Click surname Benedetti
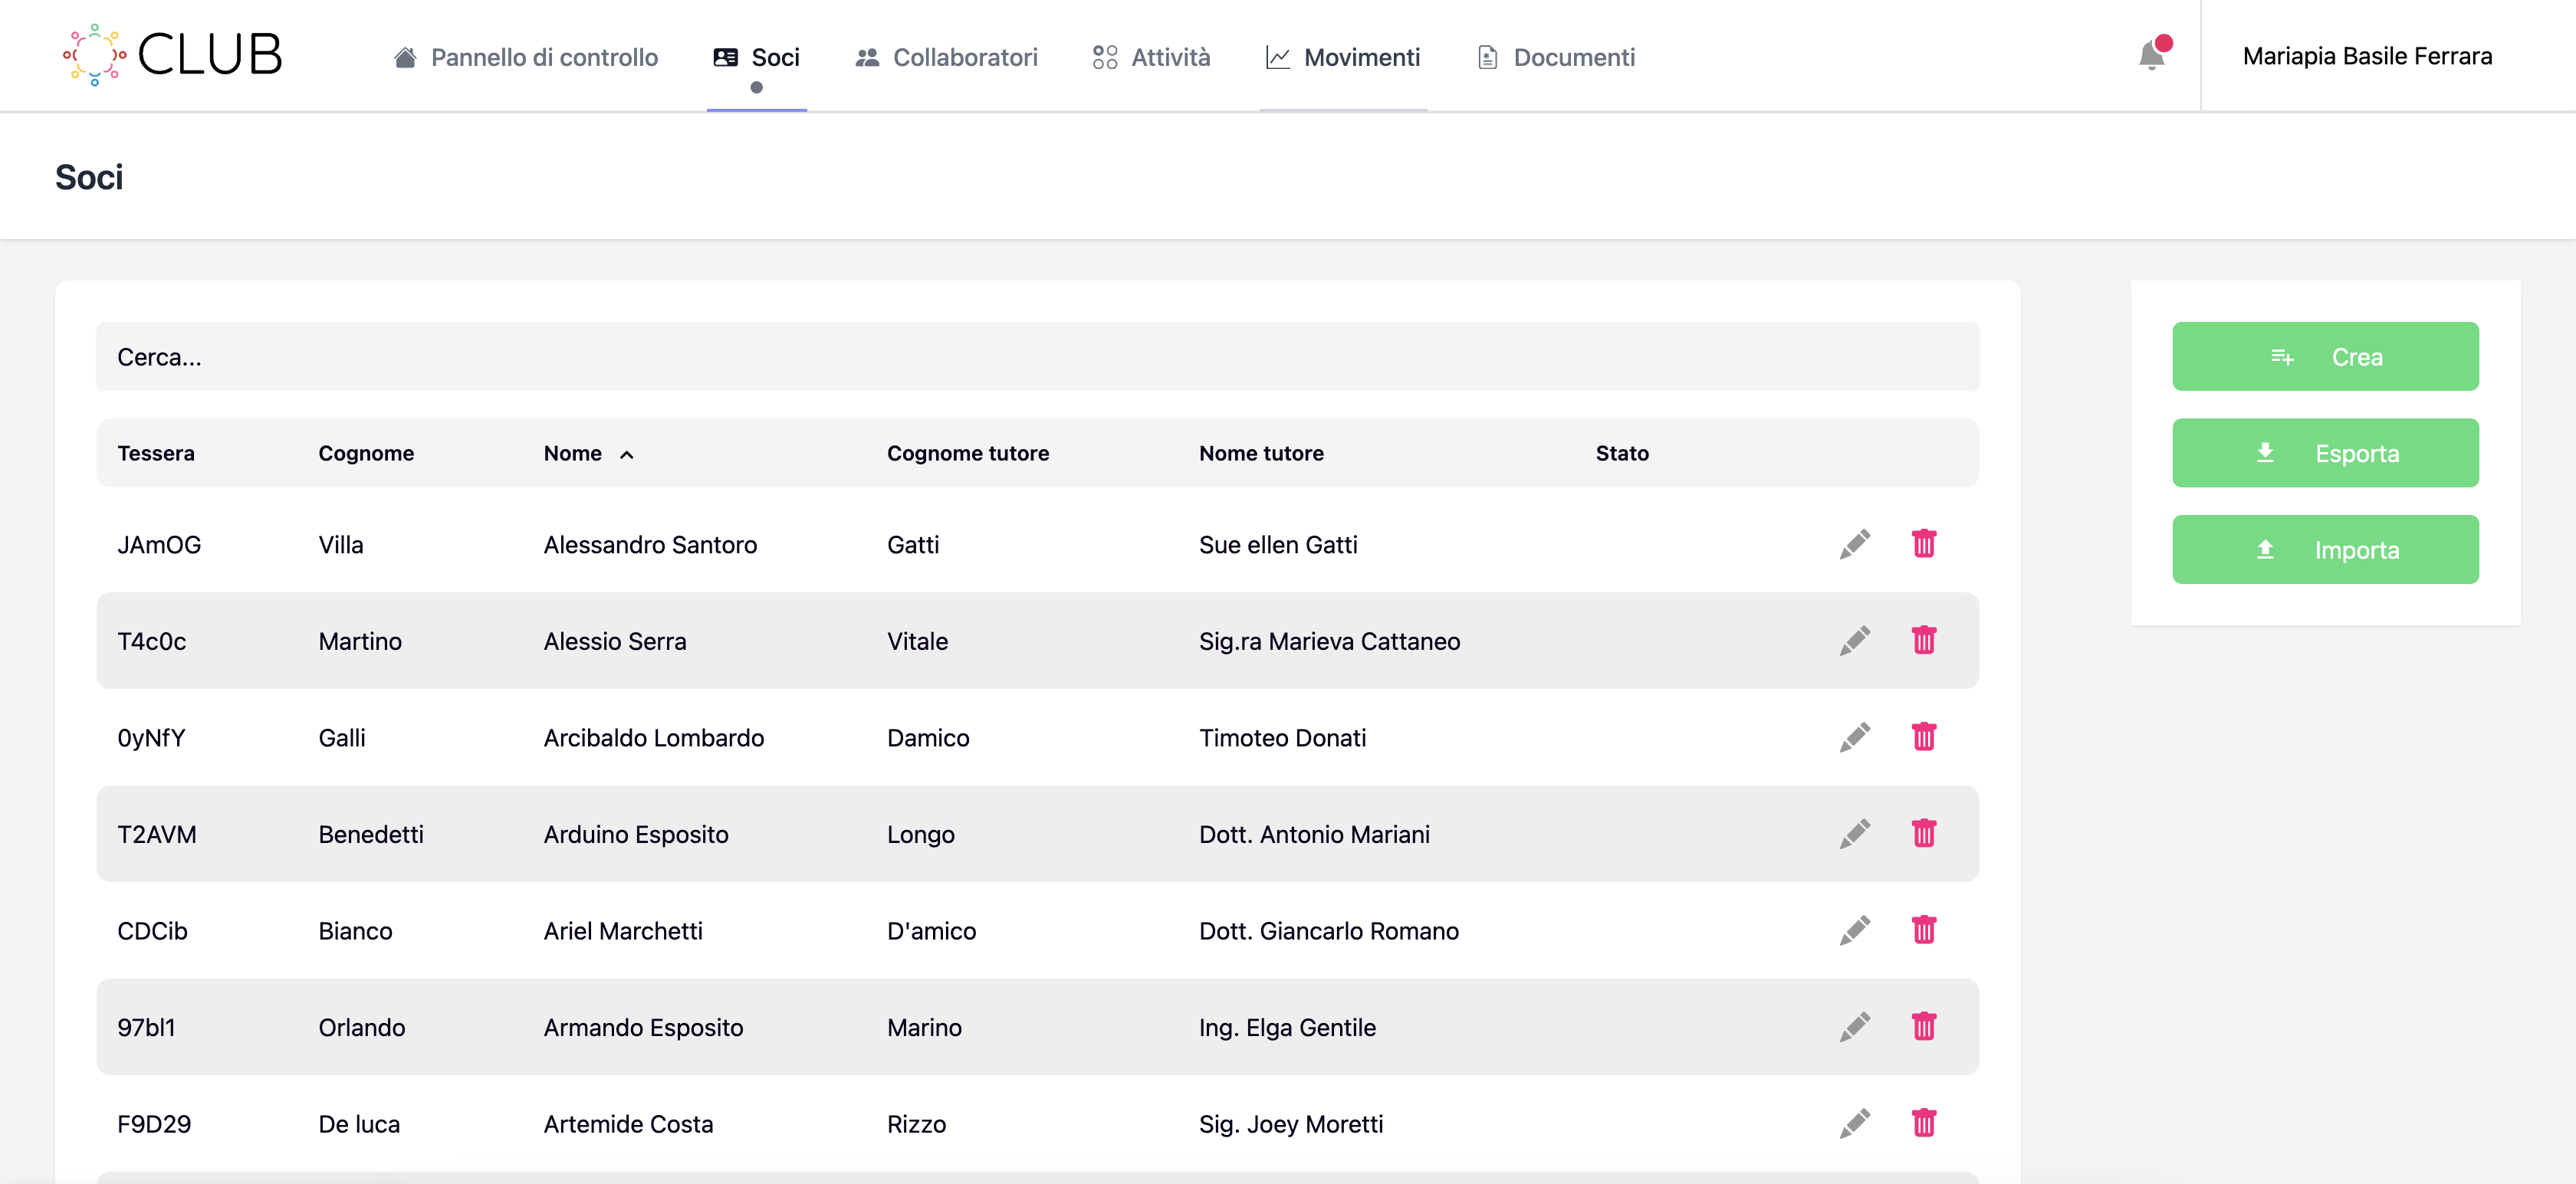2576x1184 pixels. pos(371,834)
